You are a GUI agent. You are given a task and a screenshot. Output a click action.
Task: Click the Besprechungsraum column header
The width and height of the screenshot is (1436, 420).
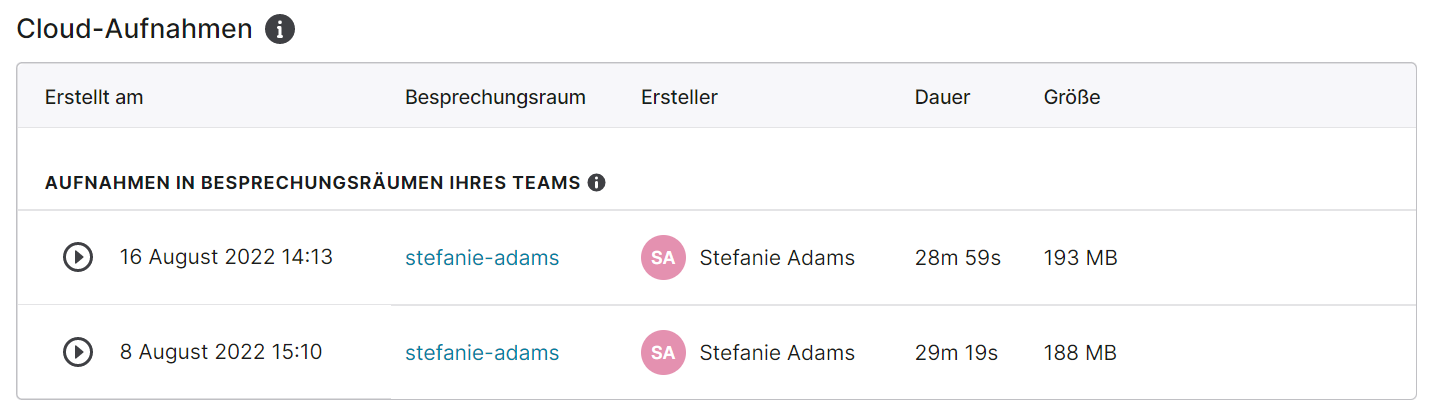496,97
